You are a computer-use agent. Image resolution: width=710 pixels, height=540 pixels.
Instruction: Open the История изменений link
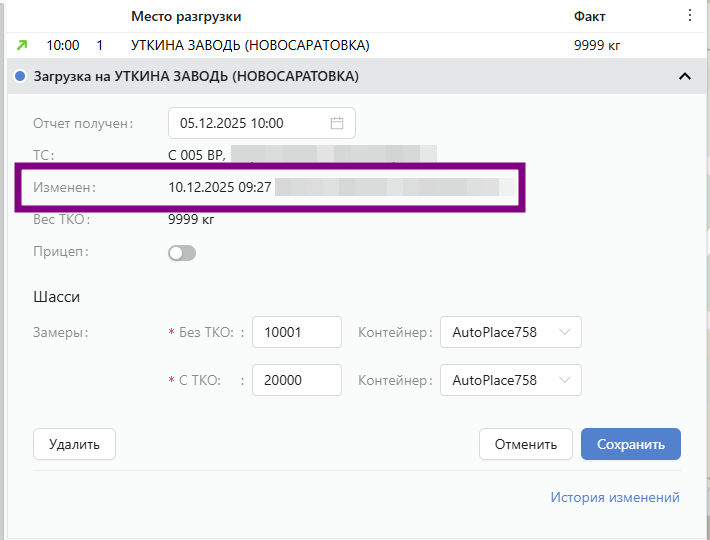pyautogui.click(x=615, y=497)
